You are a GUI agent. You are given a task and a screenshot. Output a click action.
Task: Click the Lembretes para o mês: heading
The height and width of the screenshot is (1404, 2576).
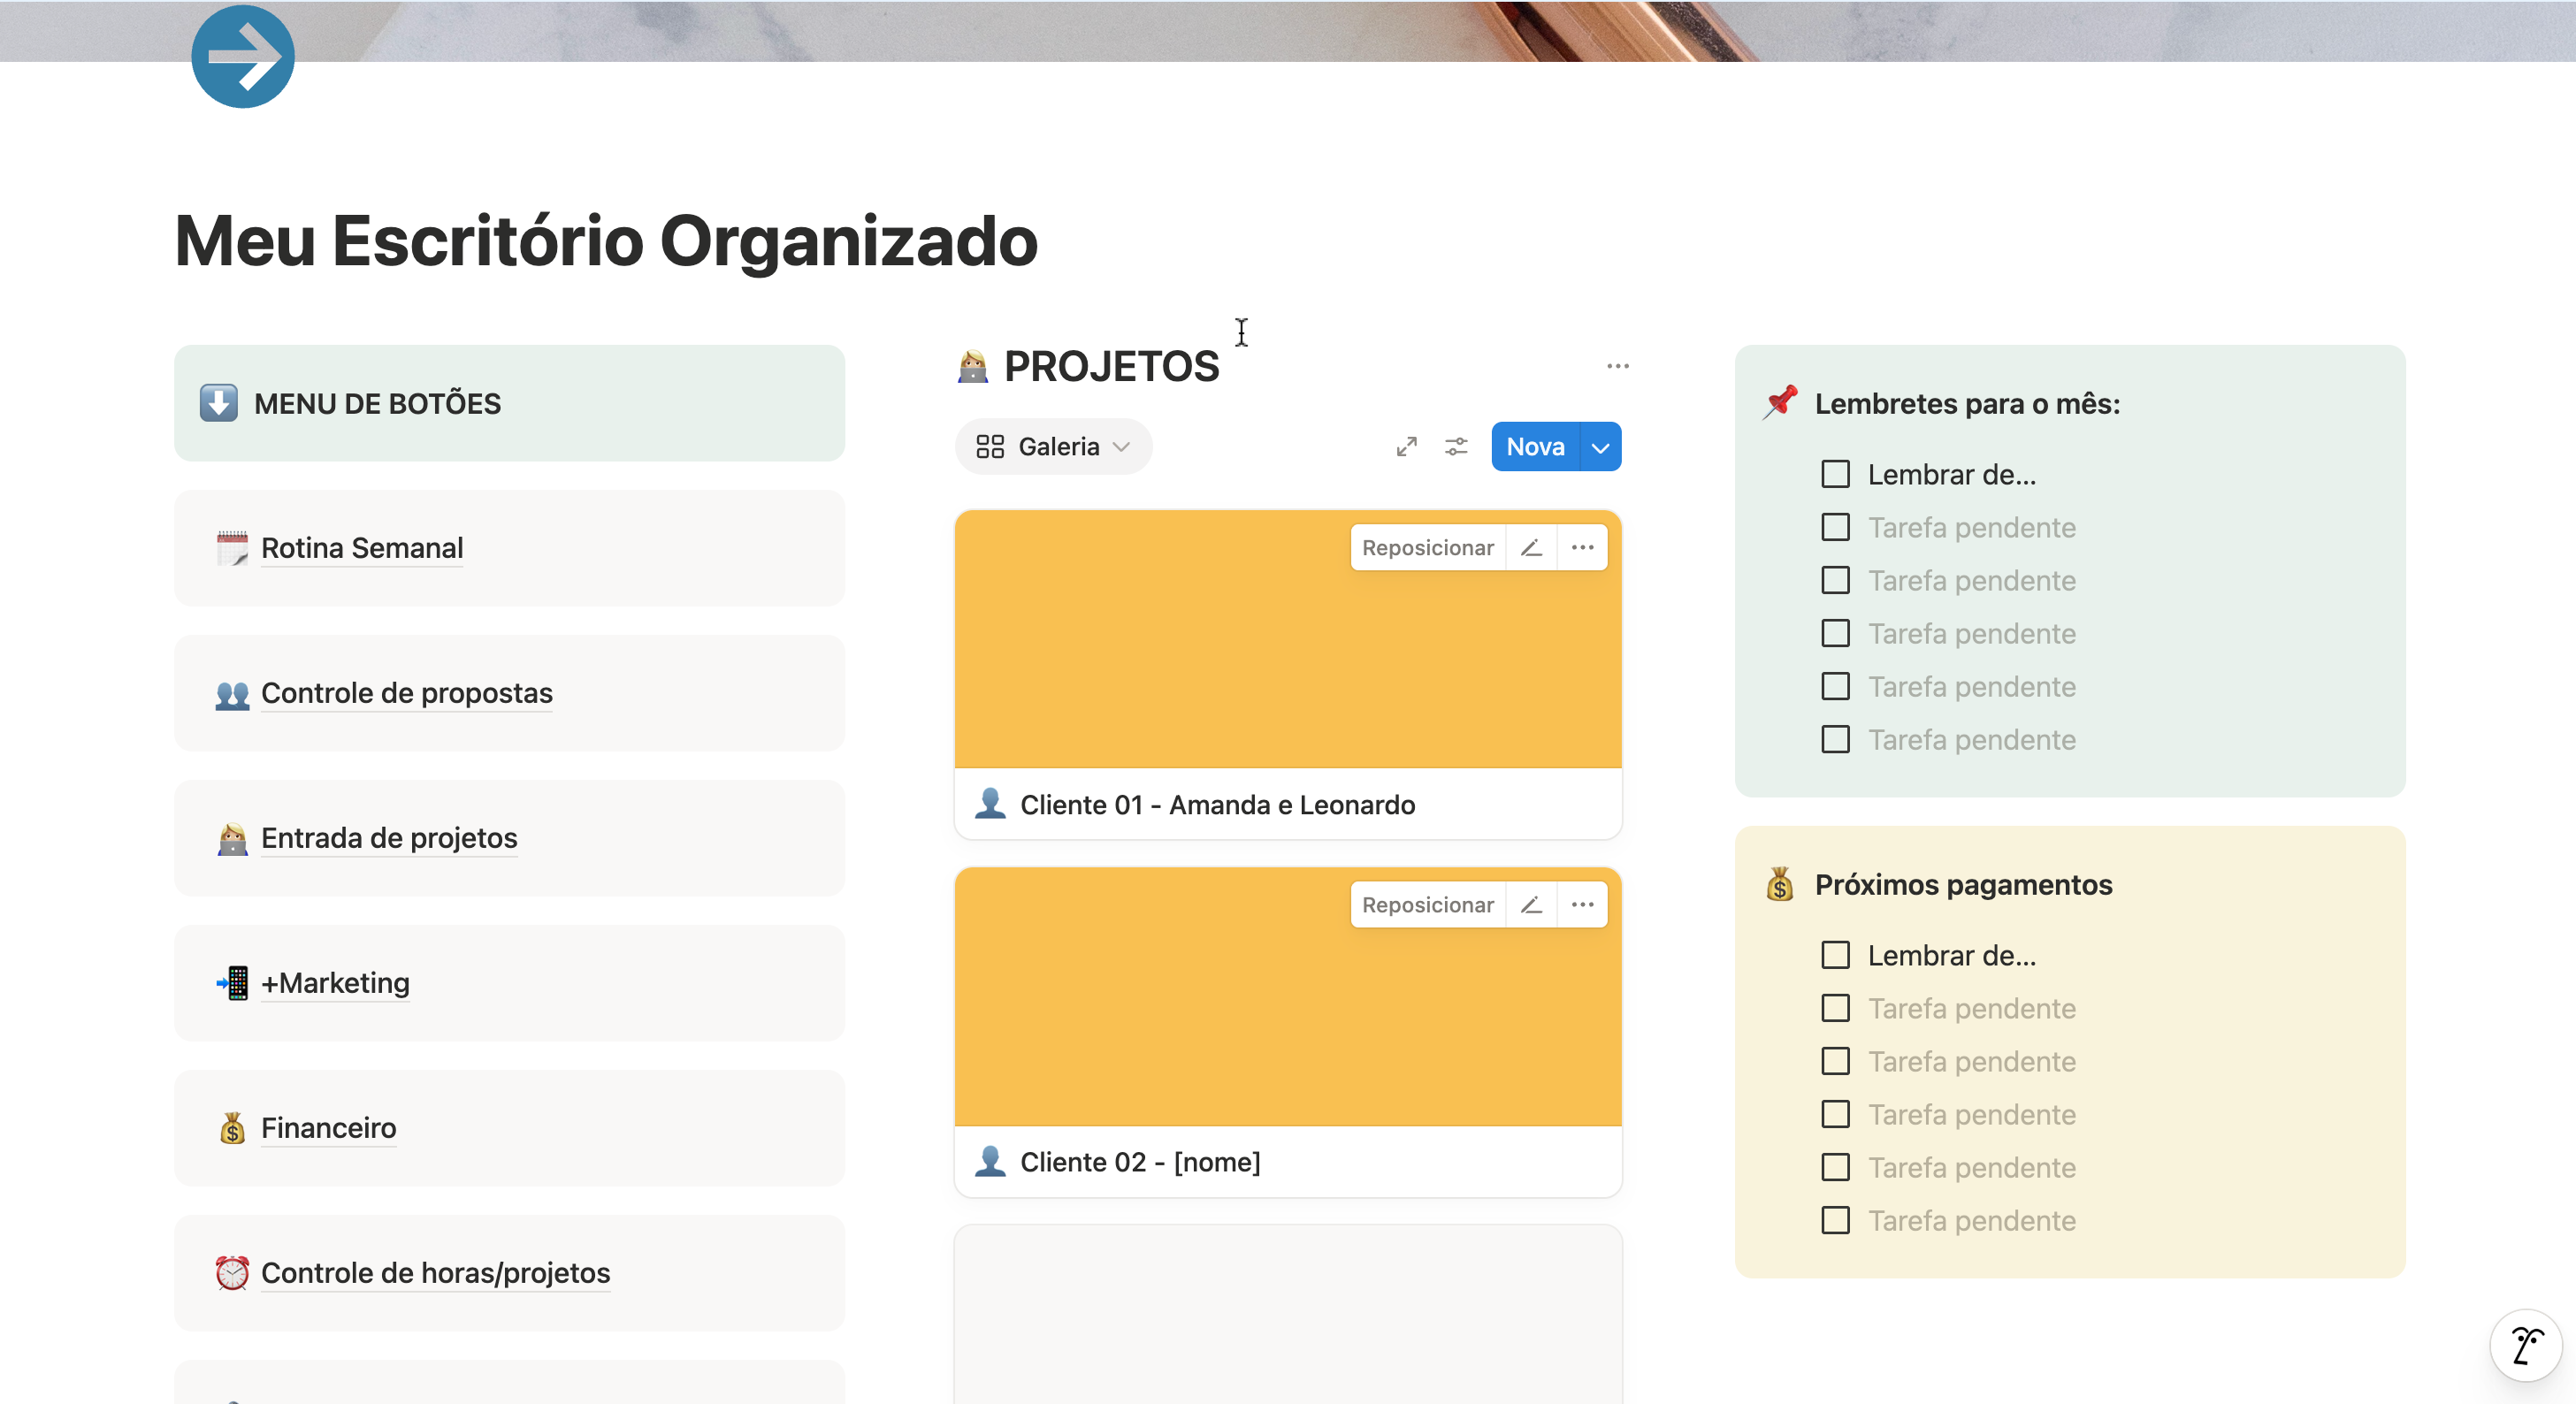(x=1967, y=403)
